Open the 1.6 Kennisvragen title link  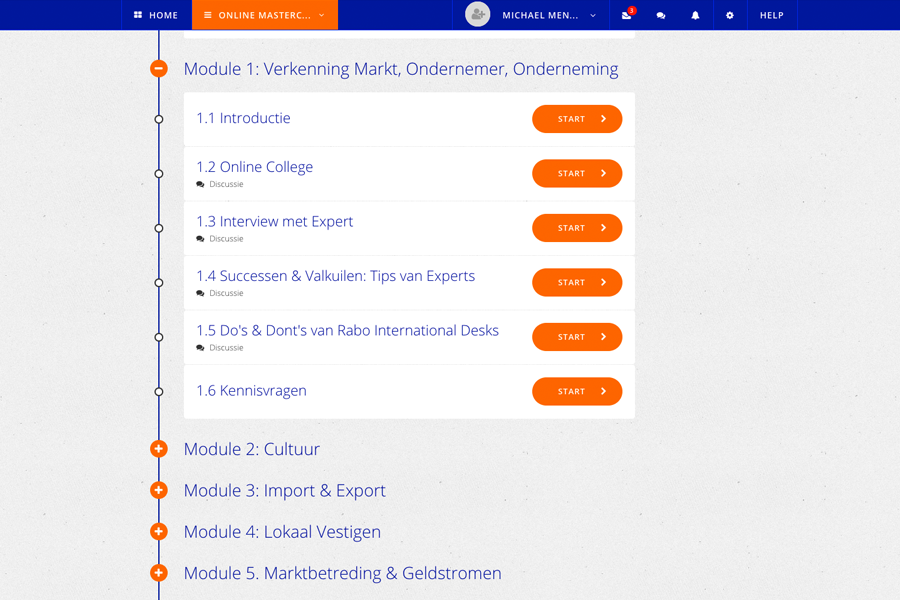[x=251, y=391]
